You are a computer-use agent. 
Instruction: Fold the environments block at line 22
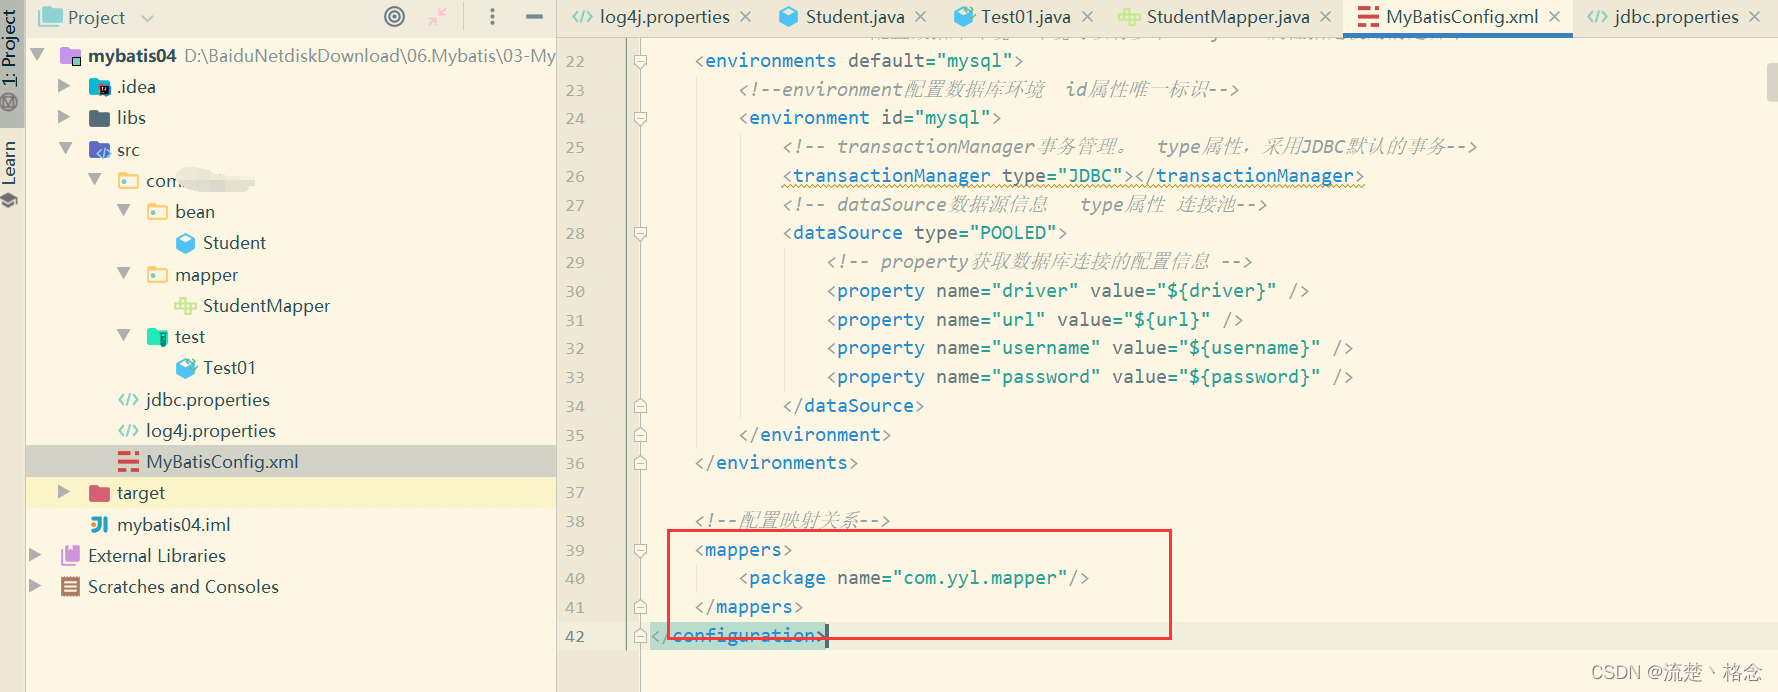click(x=640, y=62)
